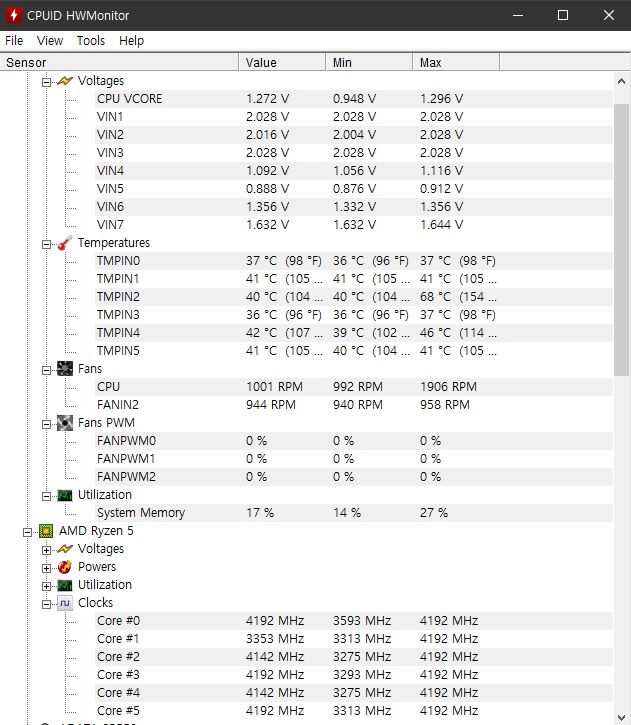Click the Temperatures thermometer icon
The width and height of the screenshot is (631, 725).
[x=65, y=243]
